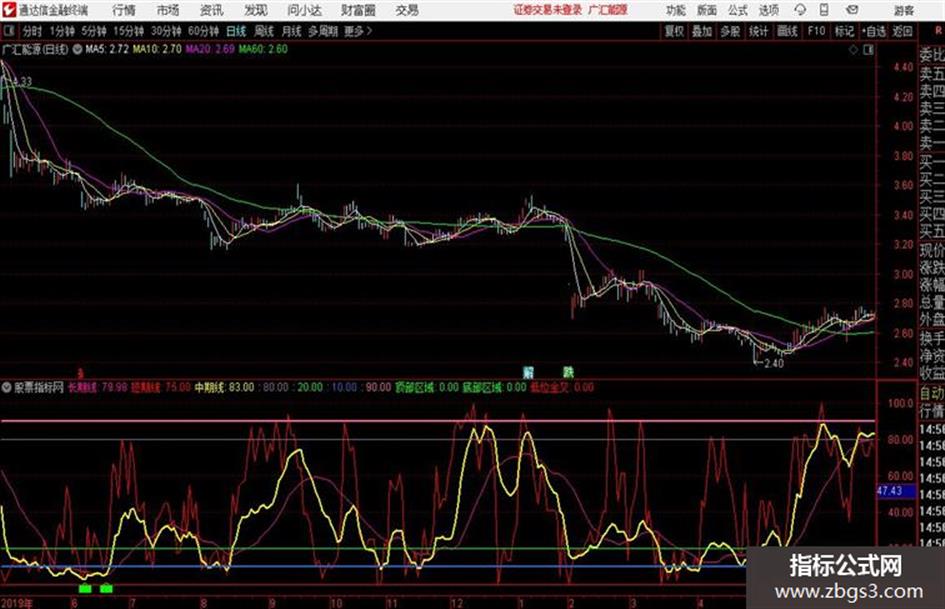This screenshot has width=945, height=609.
Task: Click the F10 company info button
Action: click(x=817, y=31)
